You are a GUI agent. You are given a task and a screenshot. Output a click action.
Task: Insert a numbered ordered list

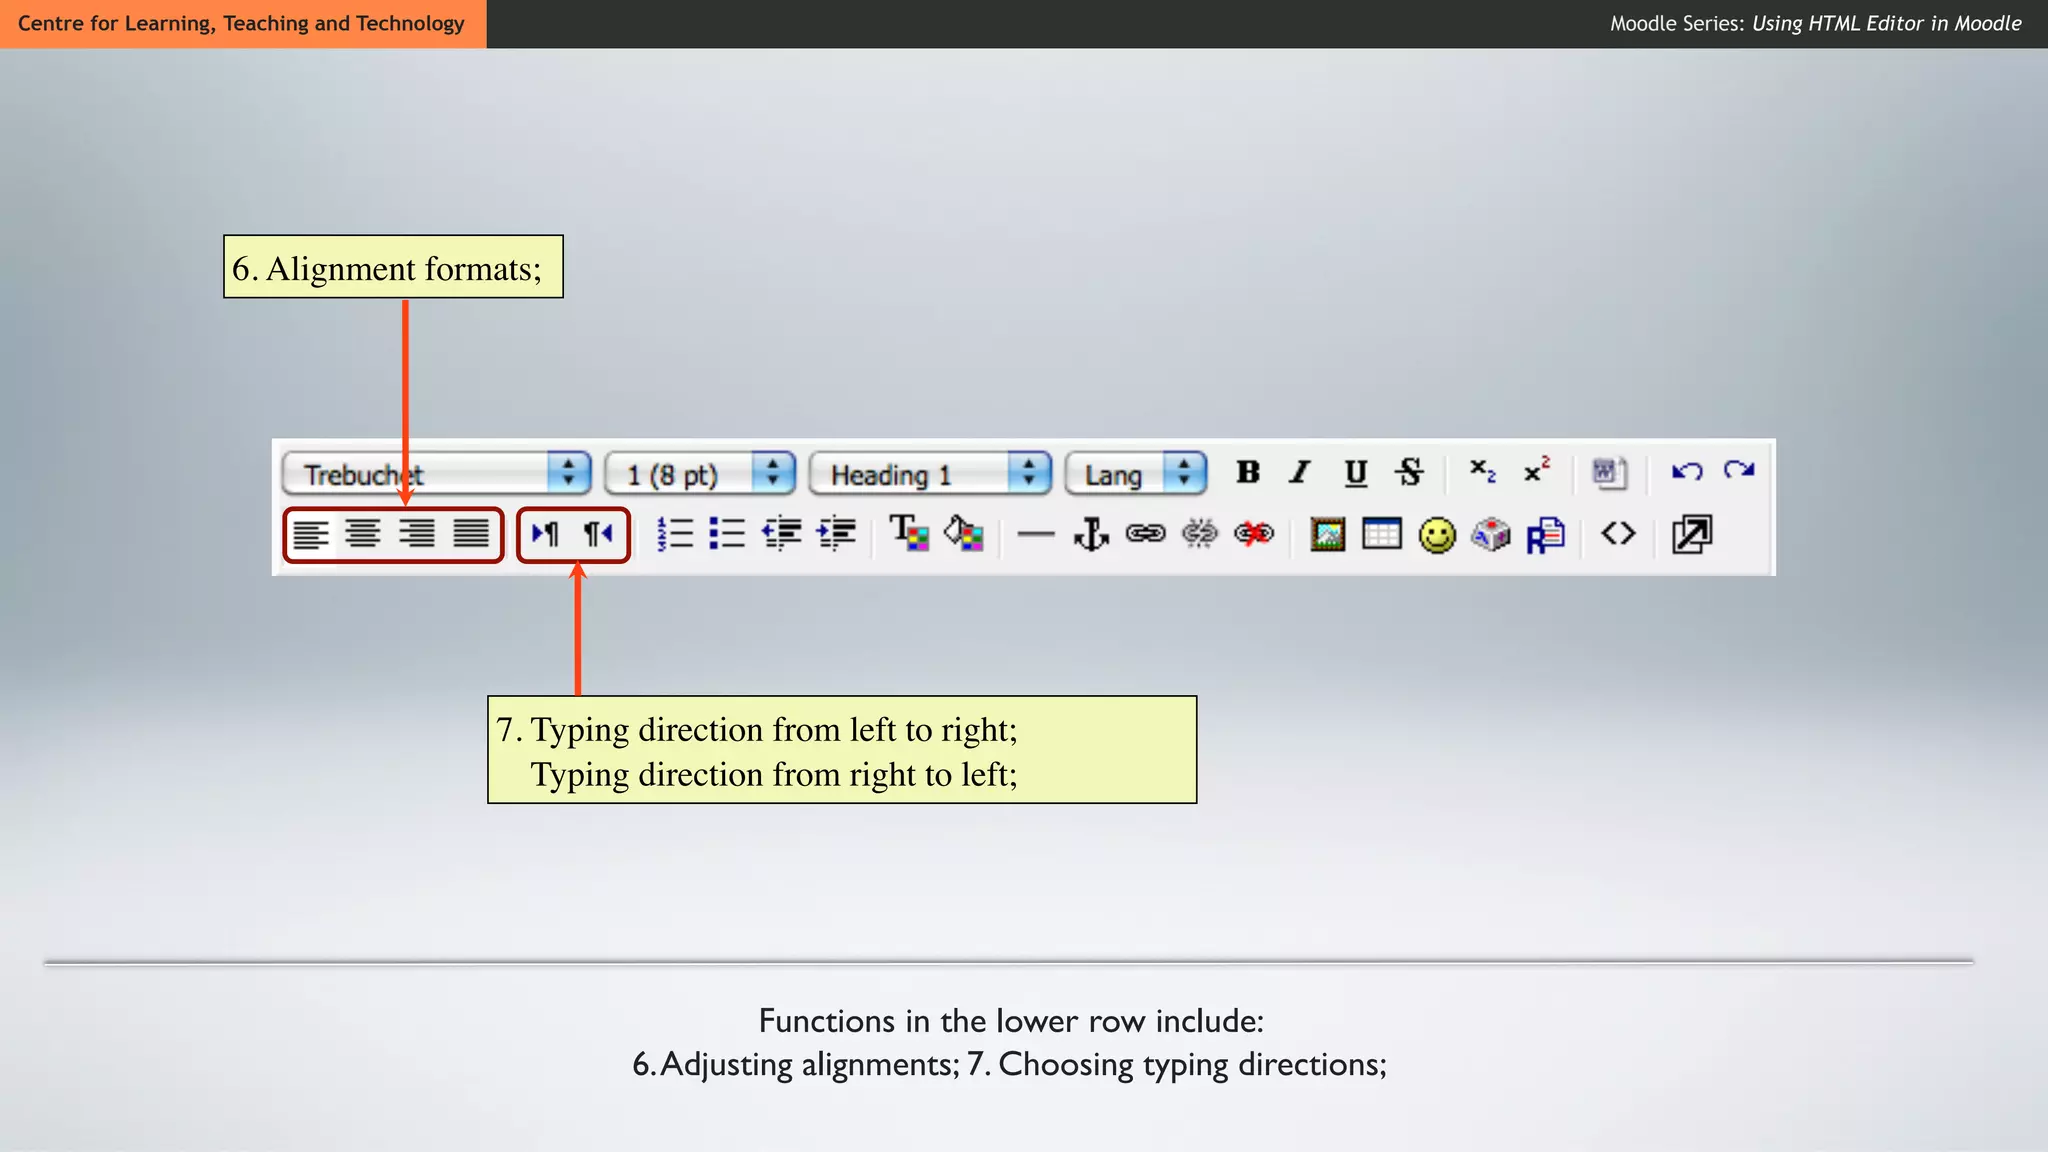pyautogui.click(x=675, y=535)
